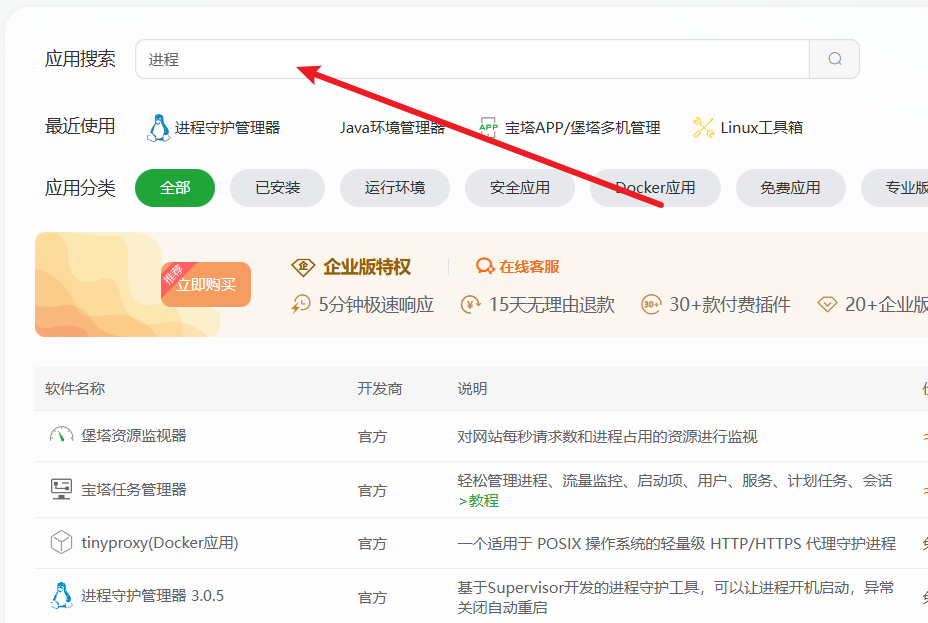
Task: Switch to the 已安装 category
Action: 277,188
